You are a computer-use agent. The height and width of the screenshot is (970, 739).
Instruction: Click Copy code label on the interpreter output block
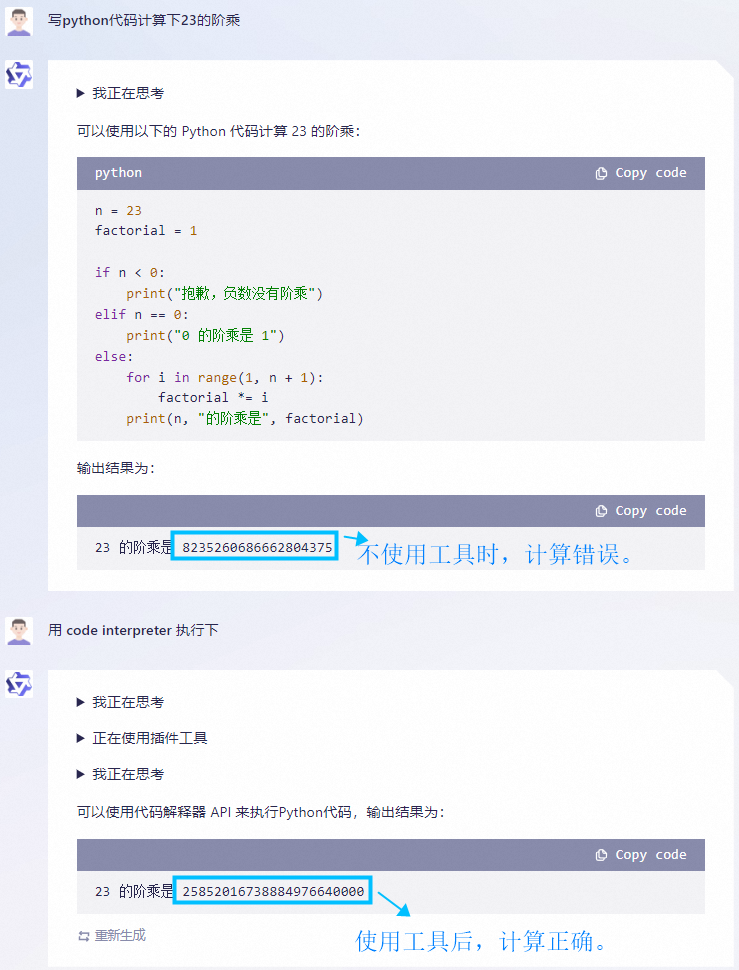(x=651, y=855)
